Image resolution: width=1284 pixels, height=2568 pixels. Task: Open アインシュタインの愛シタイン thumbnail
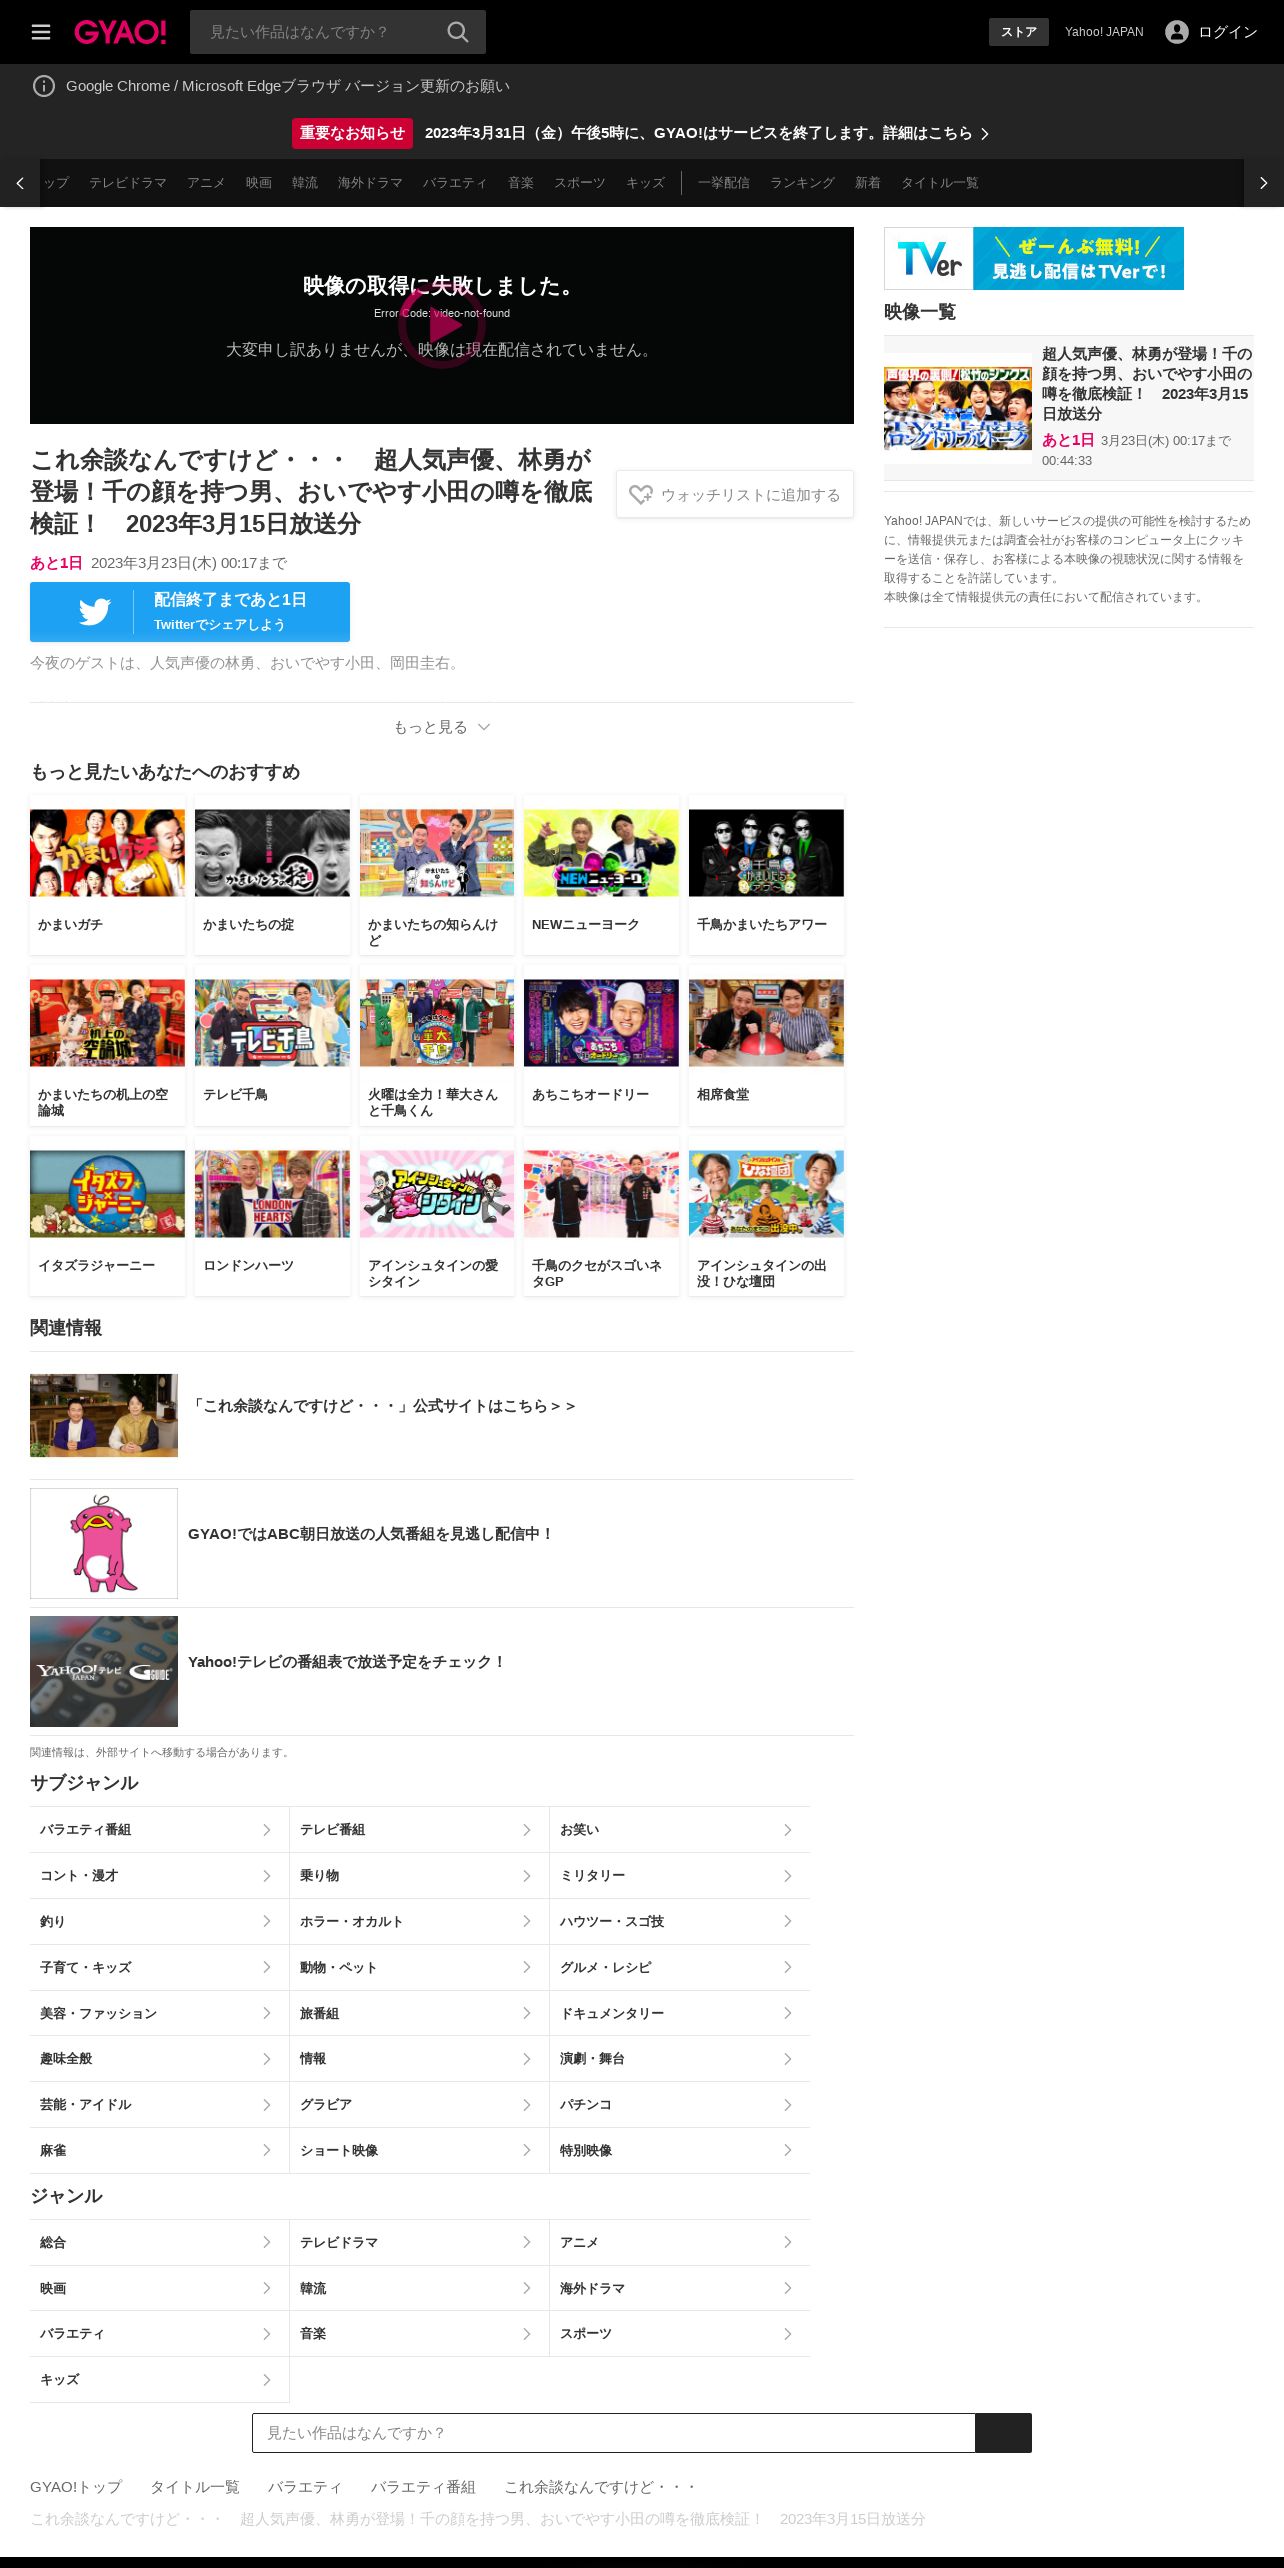pyautogui.click(x=437, y=1194)
